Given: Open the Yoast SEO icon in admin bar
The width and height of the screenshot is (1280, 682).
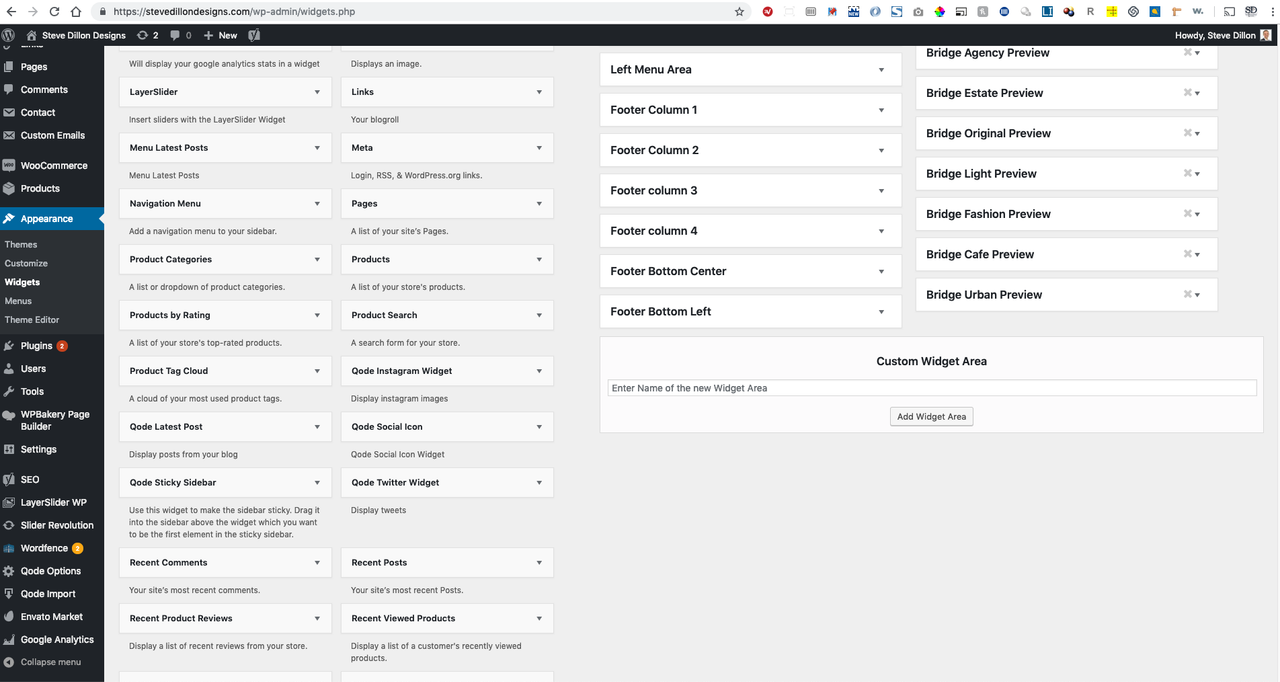Looking at the screenshot, I should point(254,35).
